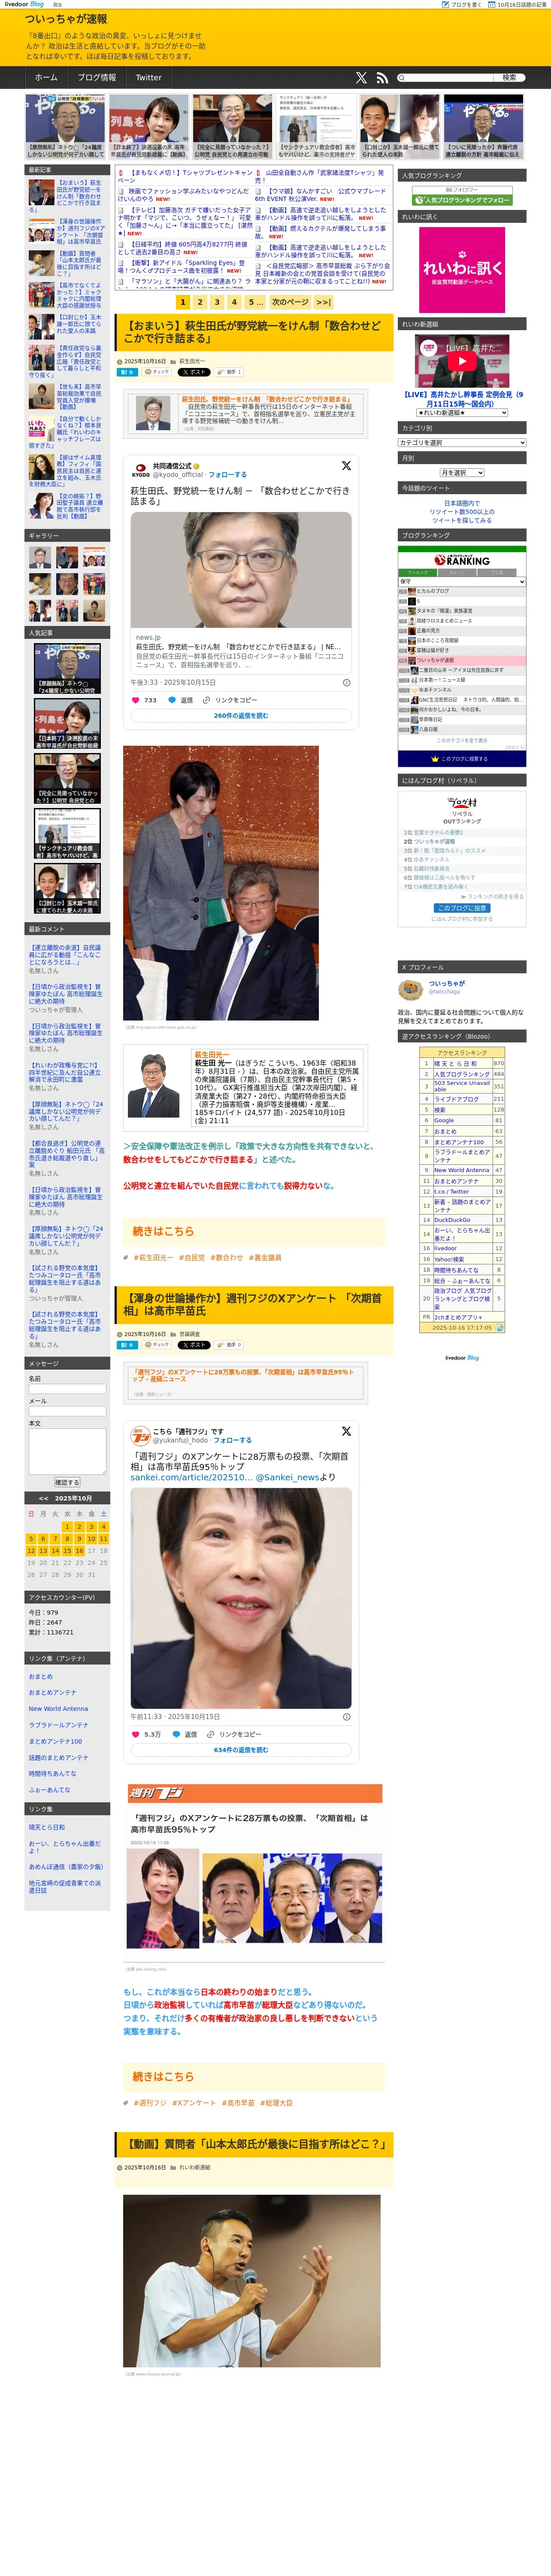
Task: Open New World Antenna link in リンク集
Action: pos(58,1709)
